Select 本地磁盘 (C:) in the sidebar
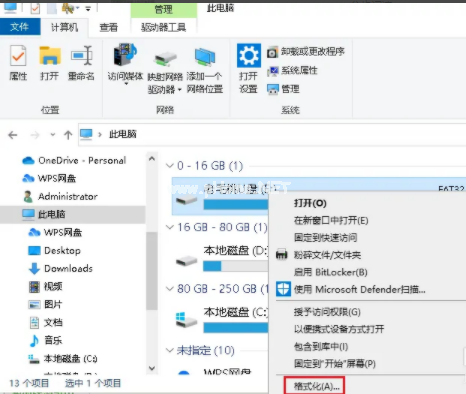 63,359
